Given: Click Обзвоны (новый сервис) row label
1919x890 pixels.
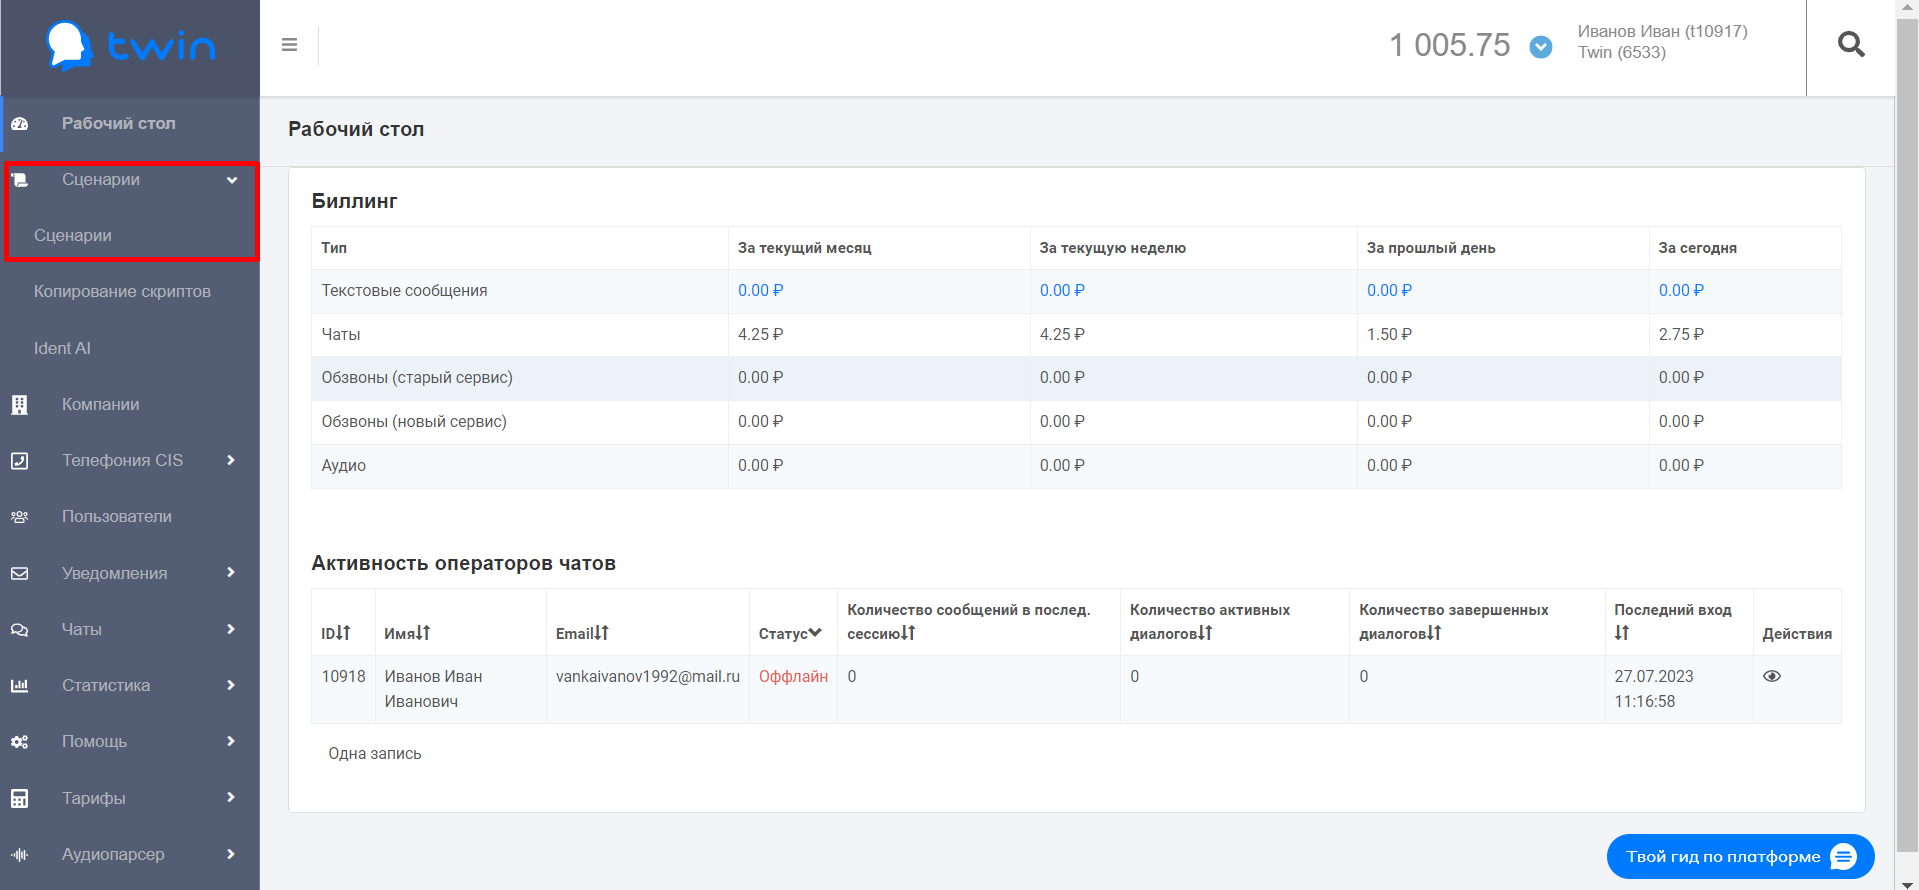Looking at the screenshot, I should tap(414, 422).
